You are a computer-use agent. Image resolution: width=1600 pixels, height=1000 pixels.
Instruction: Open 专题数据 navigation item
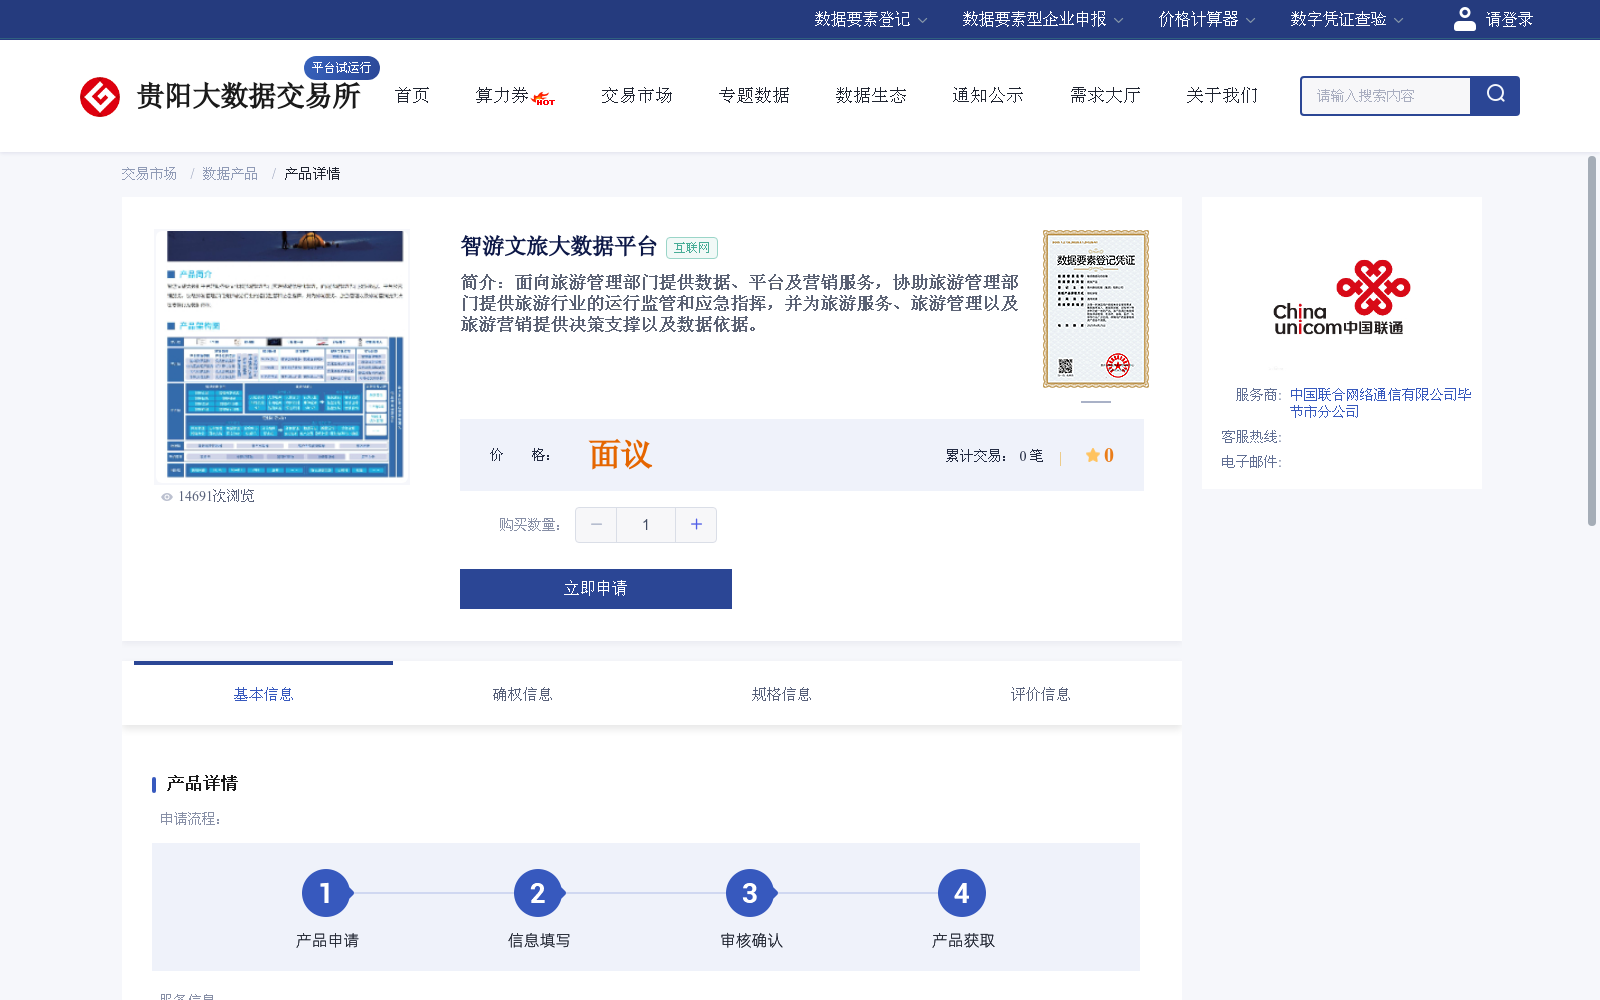[x=754, y=95]
